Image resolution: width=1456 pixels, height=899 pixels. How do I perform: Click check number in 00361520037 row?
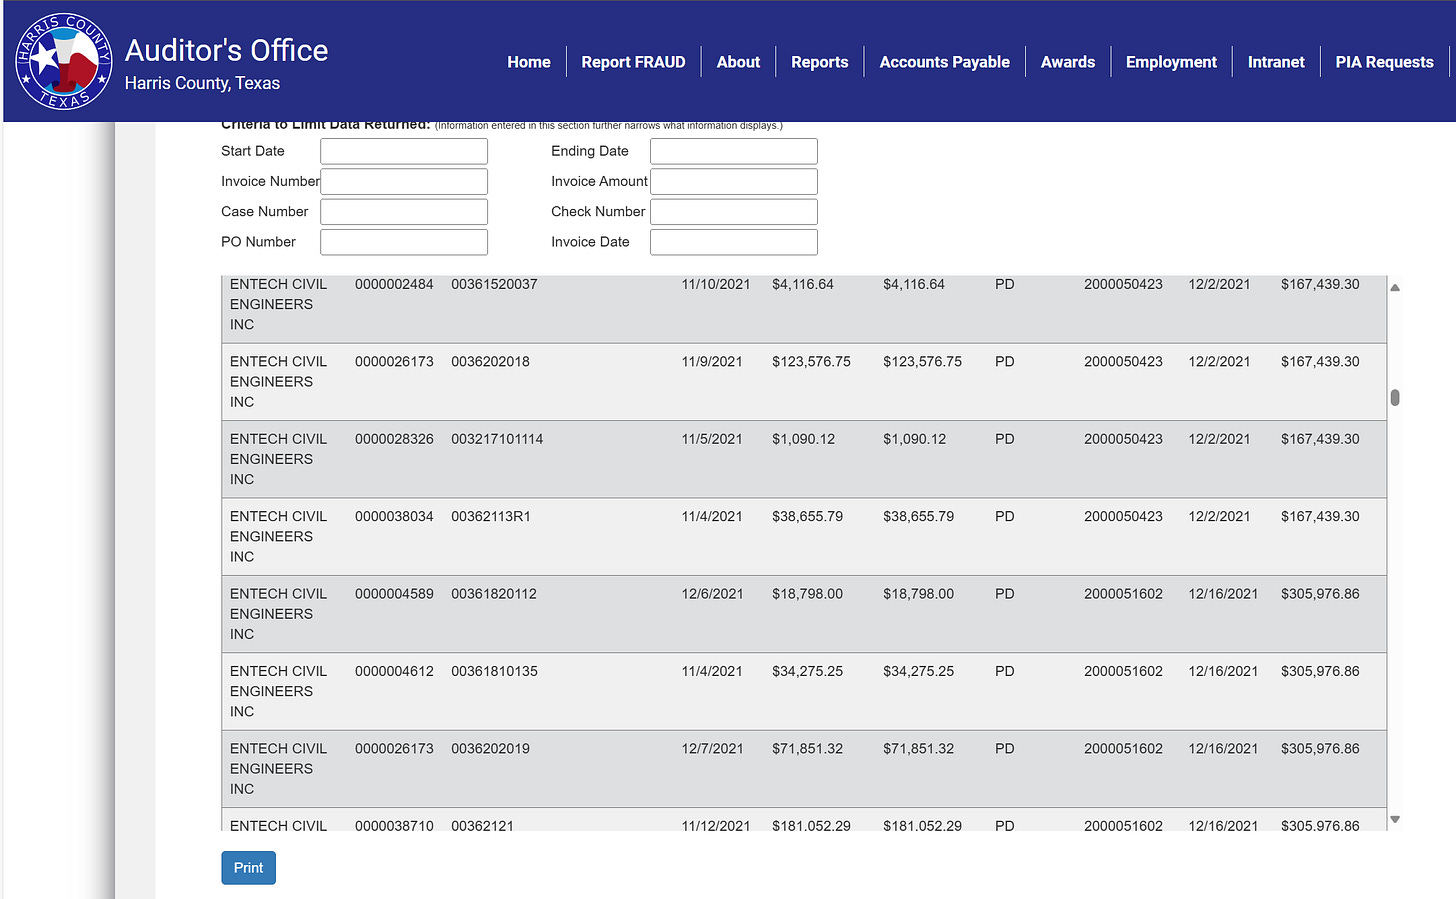click(x=1123, y=284)
